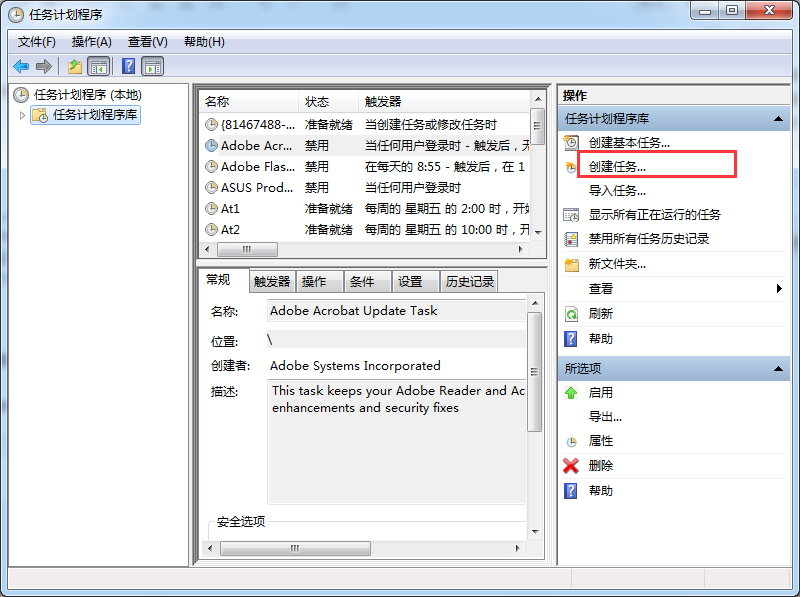Click the 禁用所有任务历史记录 icon
Viewport: 800px width, 597px height.
click(x=571, y=239)
